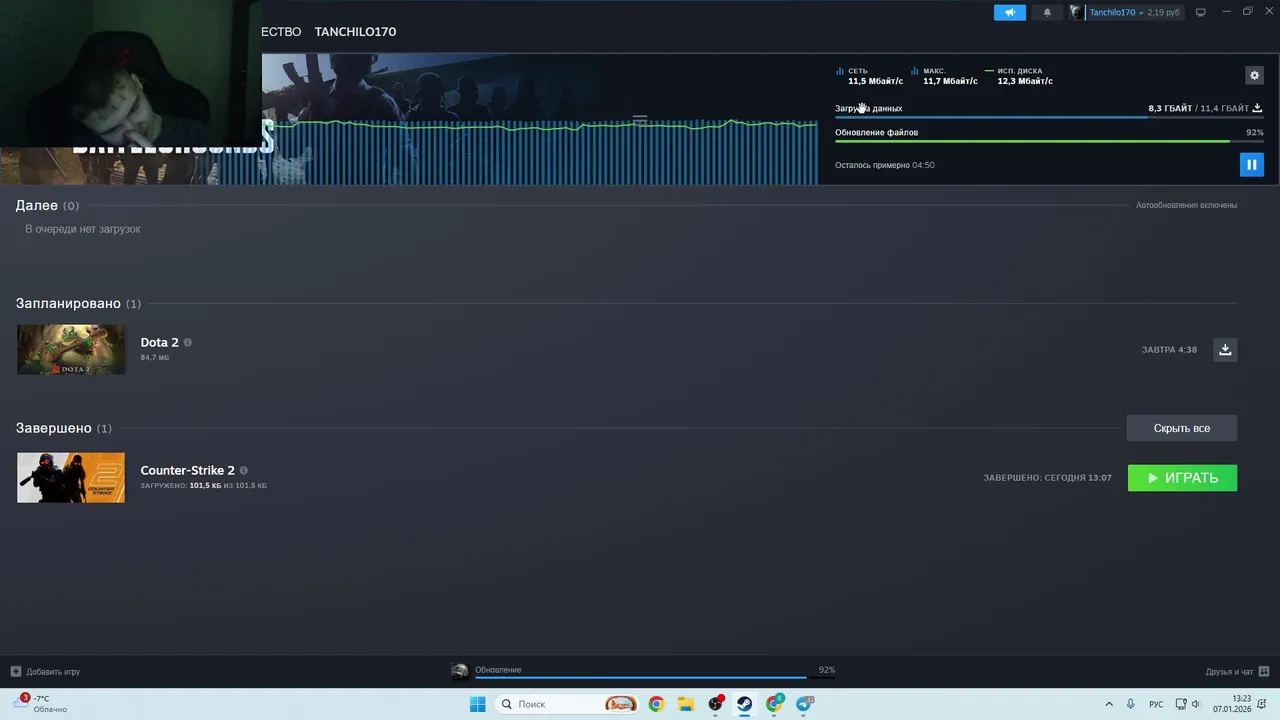The height and width of the screenshot is (720, 1280).
Task: Open Windows Start menu
Action: tap(478, 704)
